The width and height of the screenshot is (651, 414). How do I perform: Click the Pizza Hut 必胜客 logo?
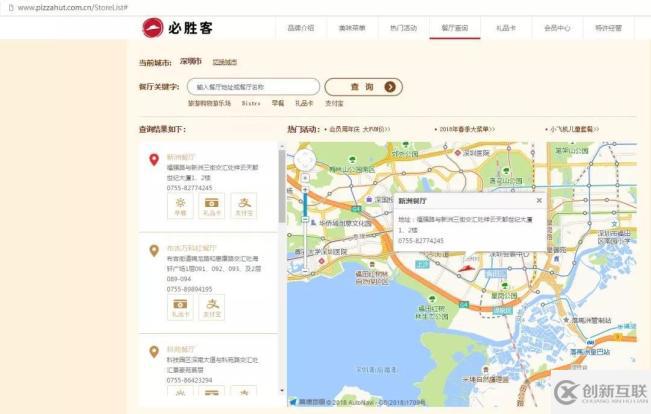178,28
